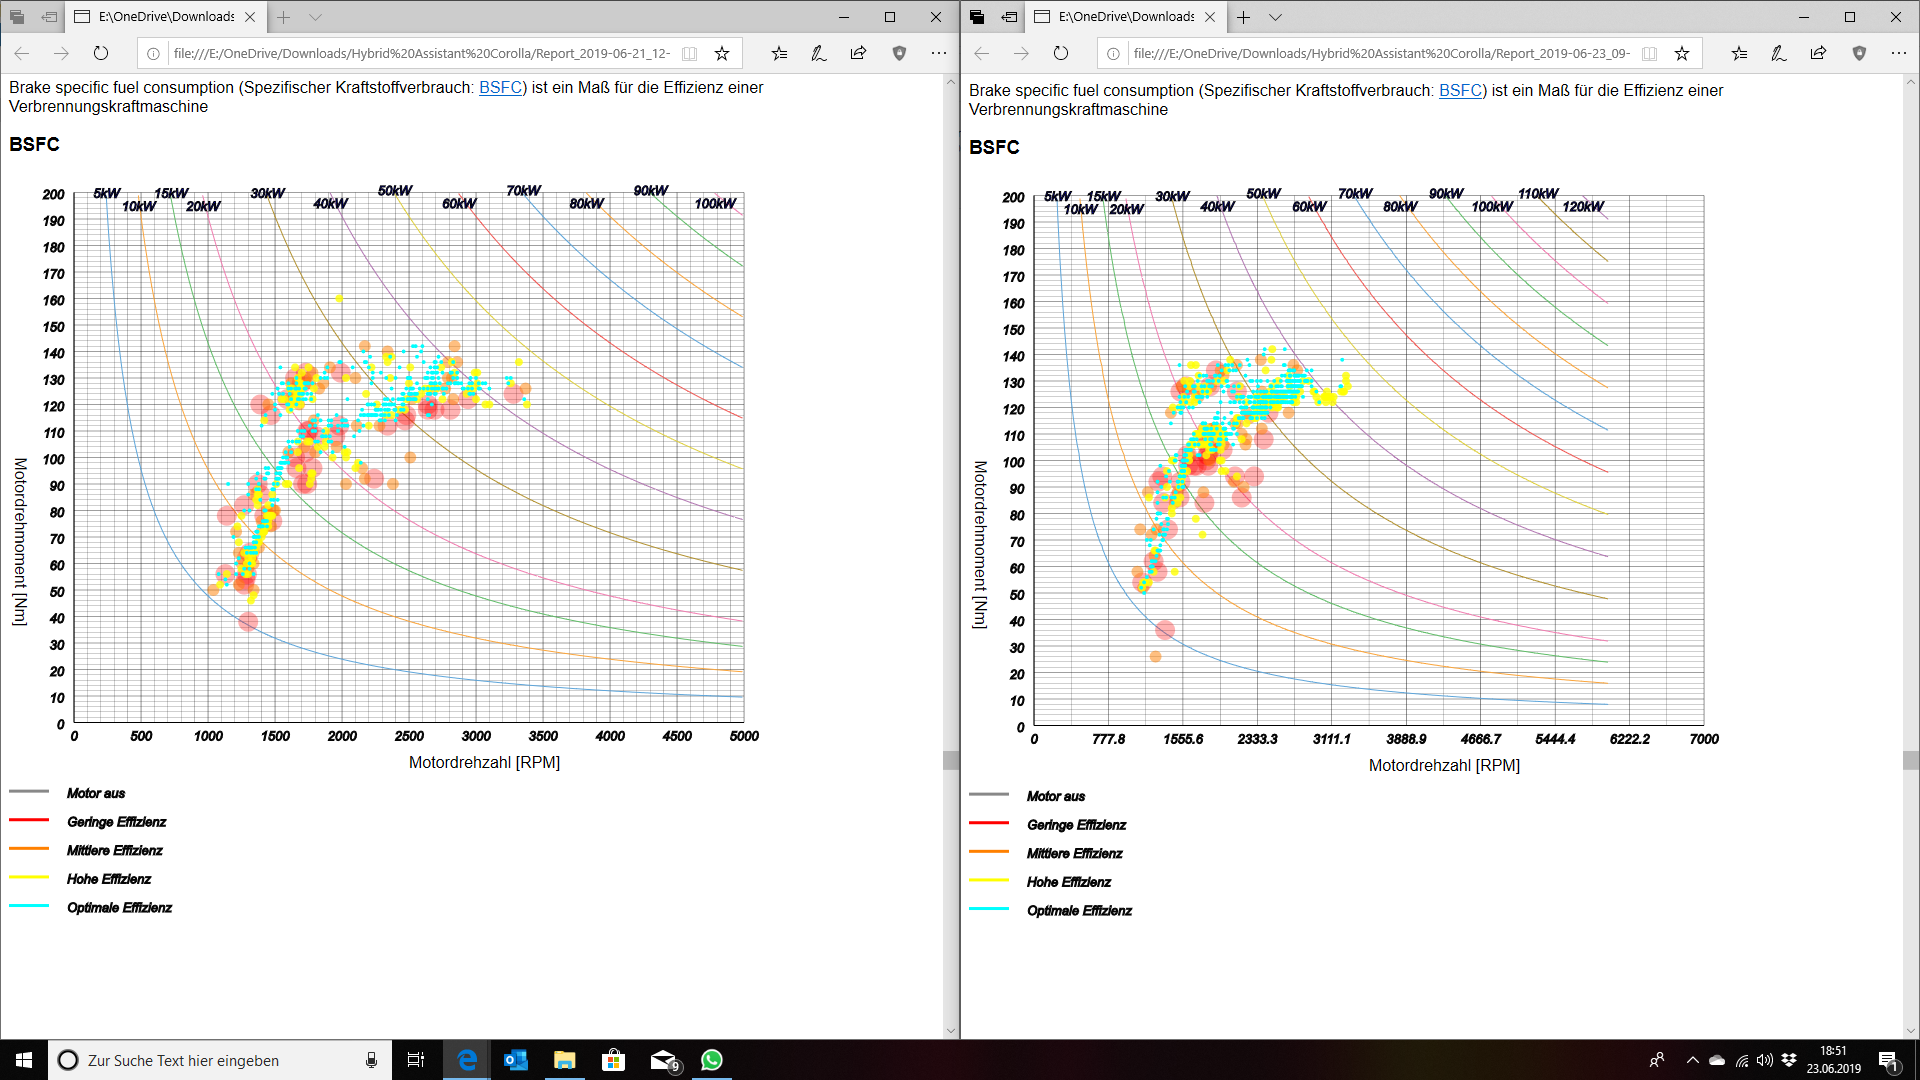
Task: Open Dropbox tray icon
Action: (x=1789, y=1060)
